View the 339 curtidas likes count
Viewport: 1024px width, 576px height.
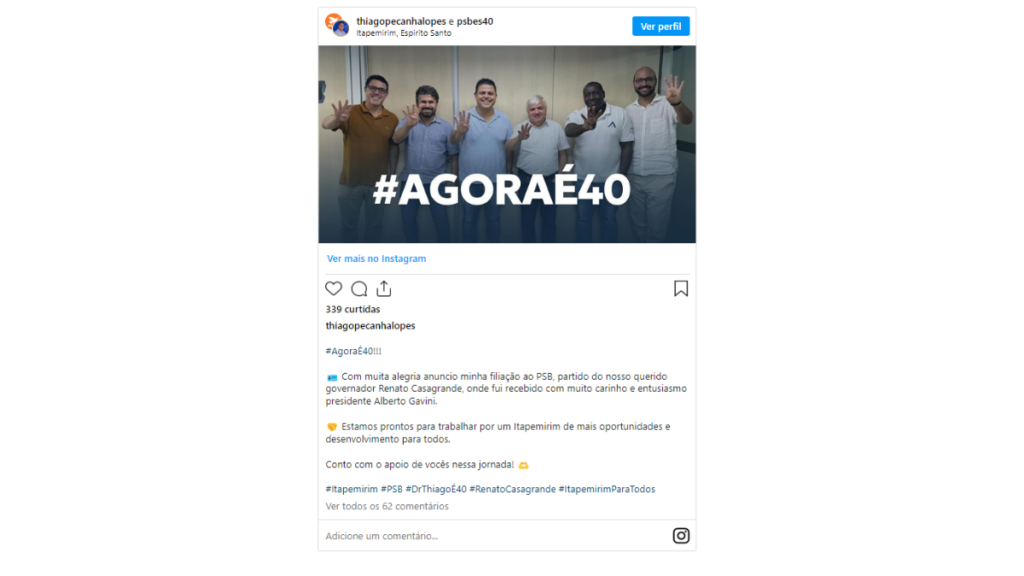353,309
